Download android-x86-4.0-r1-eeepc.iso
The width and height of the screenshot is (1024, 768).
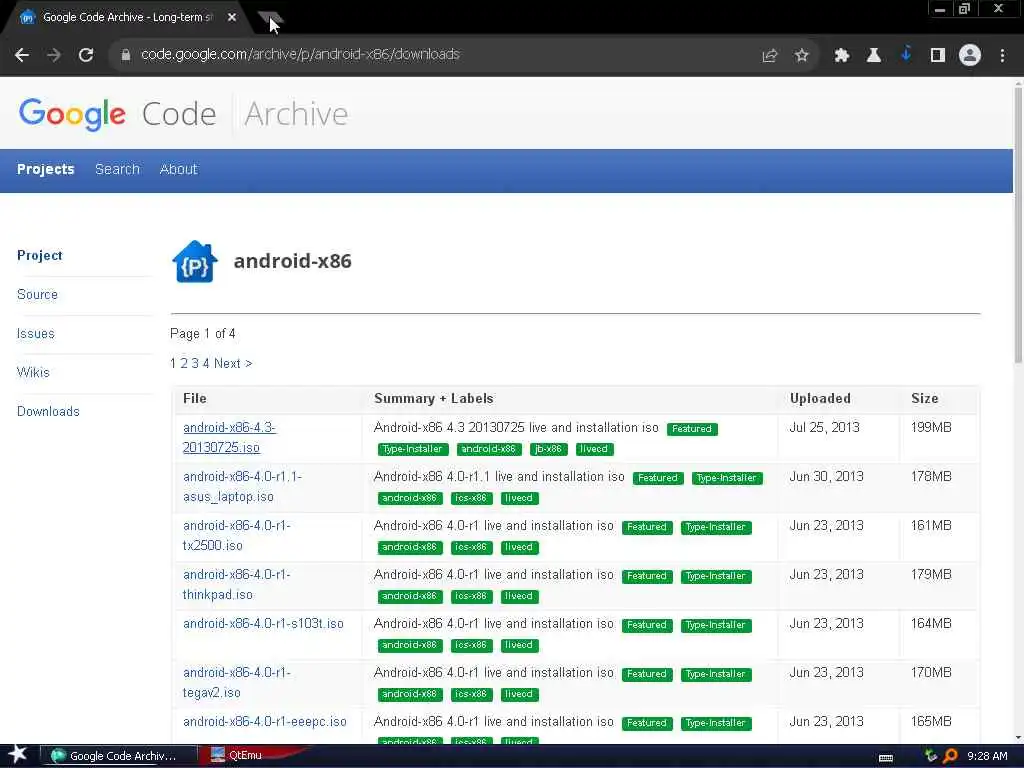click(x=264, y=722)
